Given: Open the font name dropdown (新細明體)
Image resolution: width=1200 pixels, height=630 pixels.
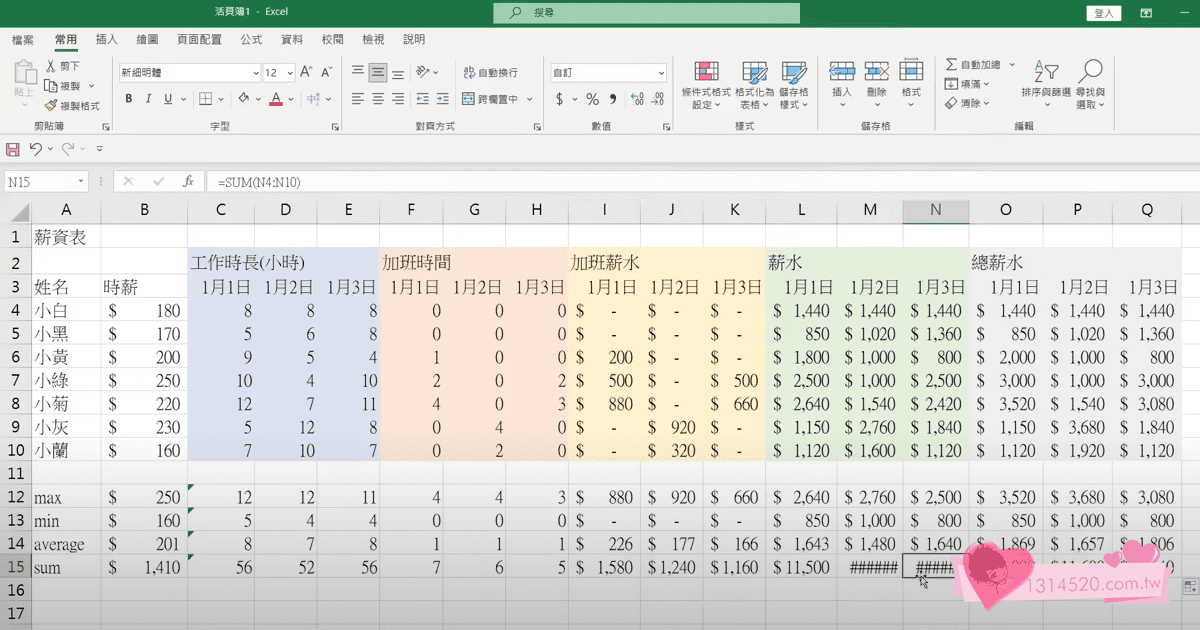Looking at the screenshot, I should point(255,73).
